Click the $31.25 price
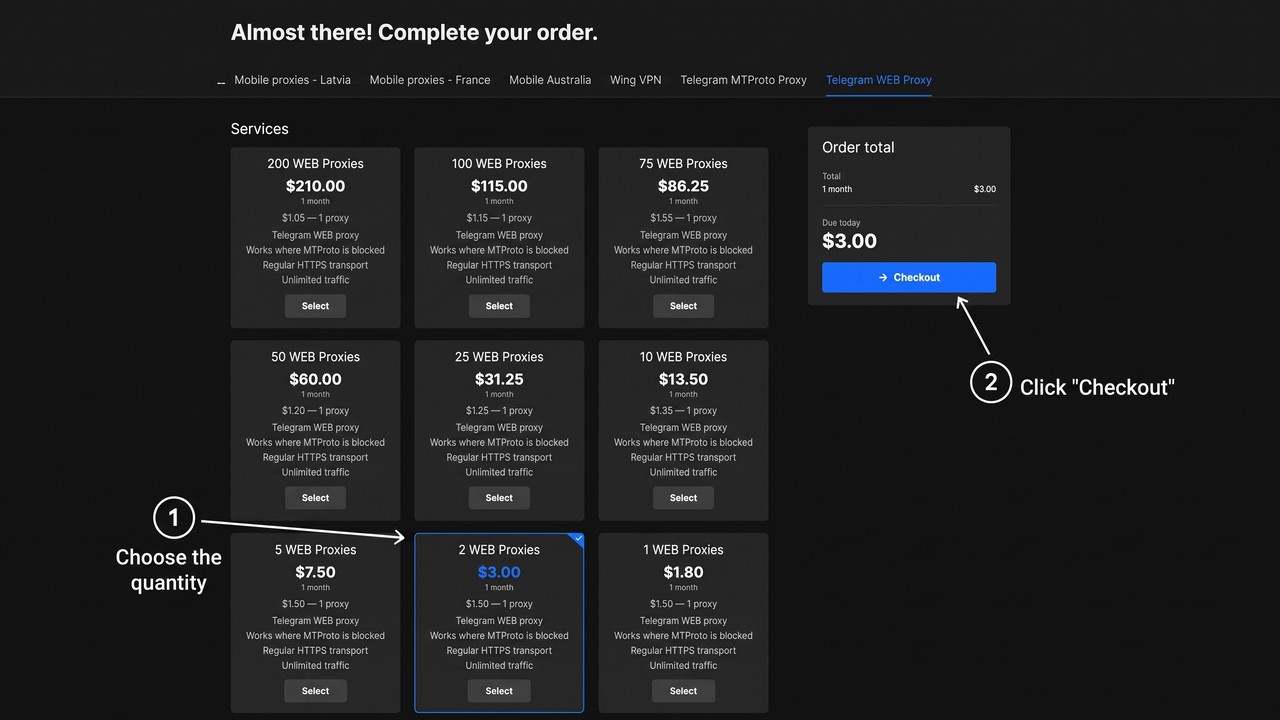The width and height of the screenshot is (1280, 720). click(x=499, y=379)
